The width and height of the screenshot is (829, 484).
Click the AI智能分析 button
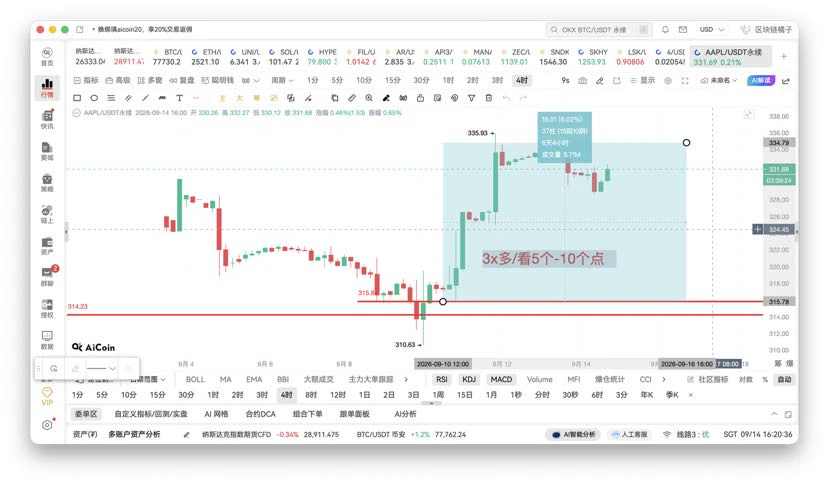pos(573,435)
